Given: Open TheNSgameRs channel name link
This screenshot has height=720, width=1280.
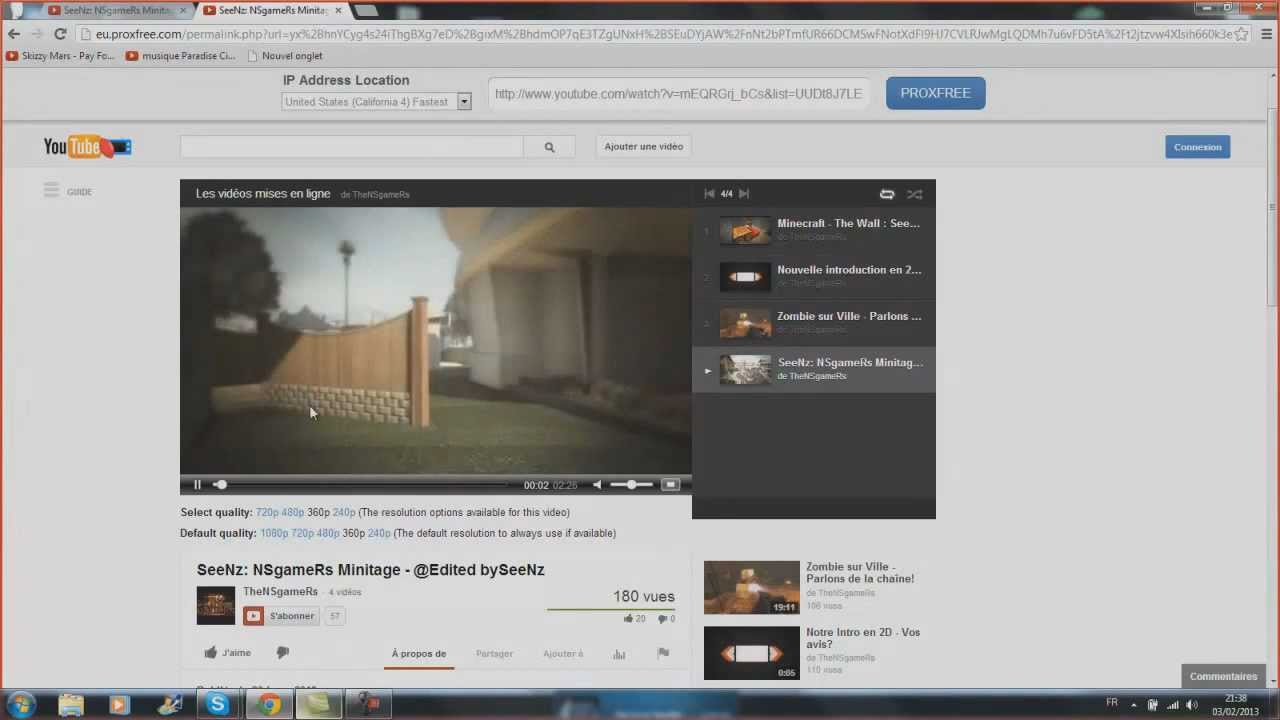Looking at the screenshot, I should click(280, 592).
